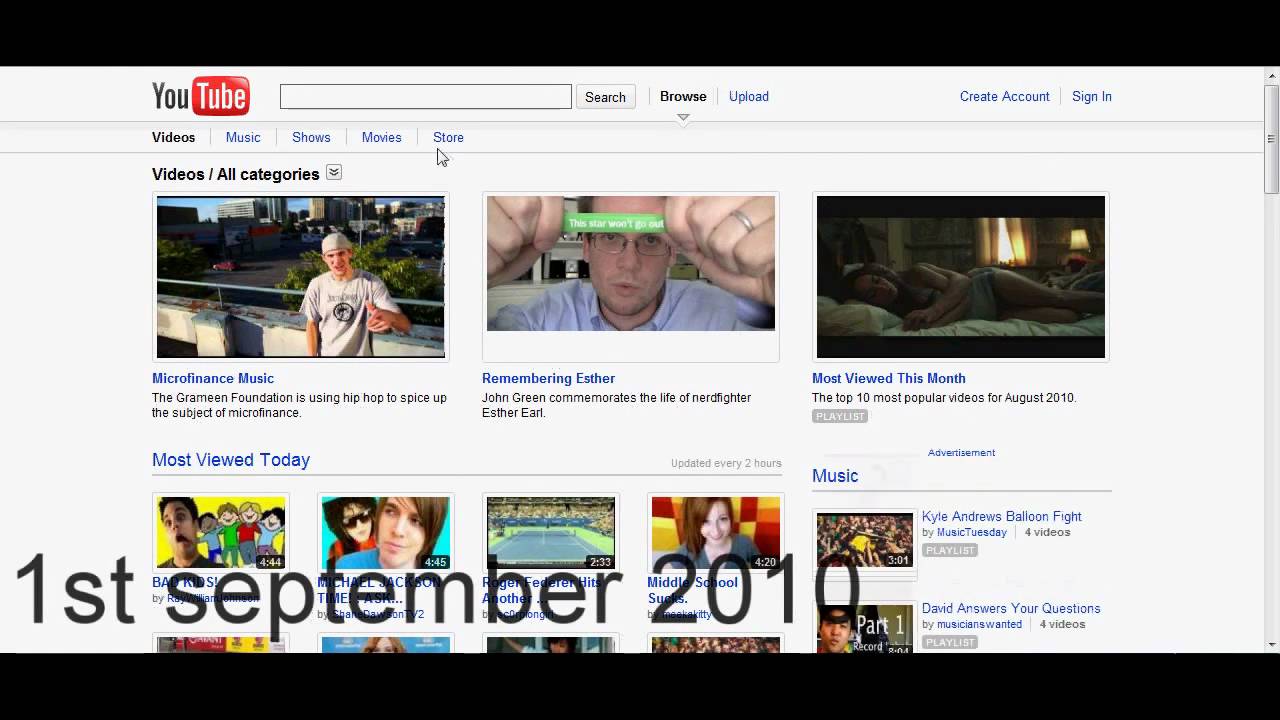
Task: Click the page scrollbar up arrow
Action: pos(1271,75)
